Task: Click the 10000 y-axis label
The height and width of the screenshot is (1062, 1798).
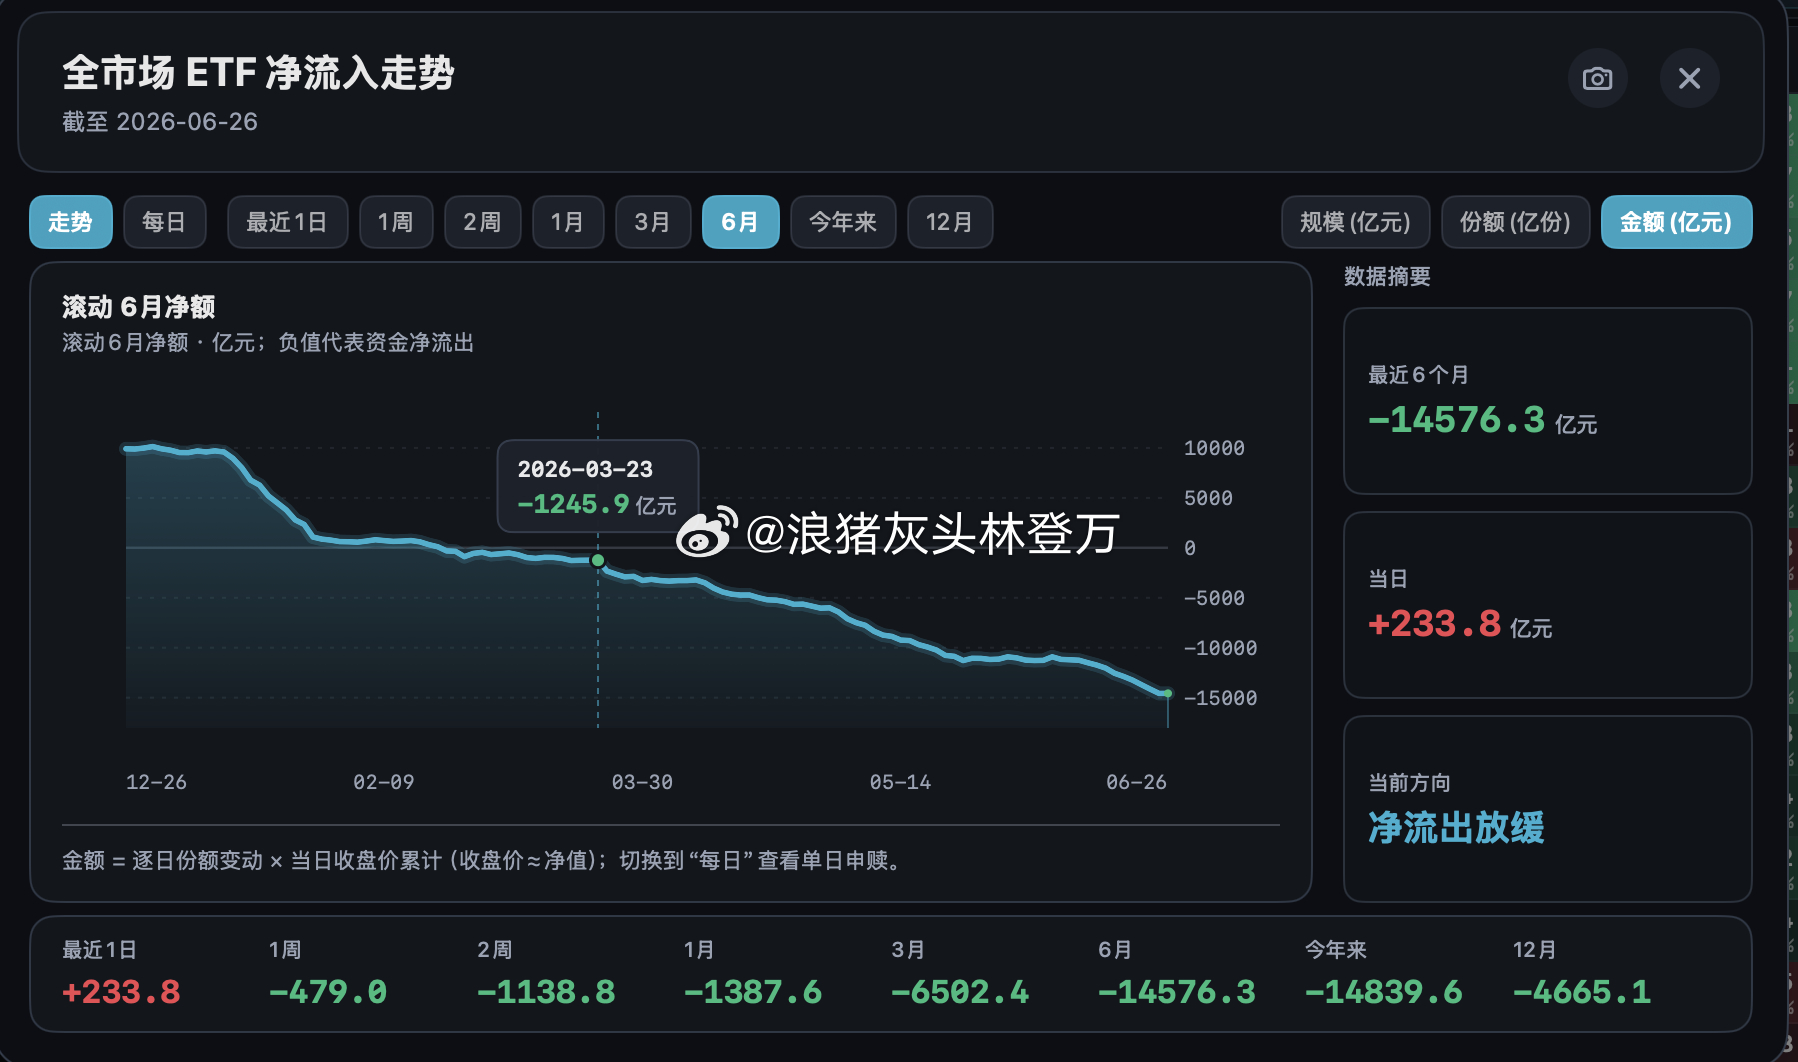Action: (1214, 448)
